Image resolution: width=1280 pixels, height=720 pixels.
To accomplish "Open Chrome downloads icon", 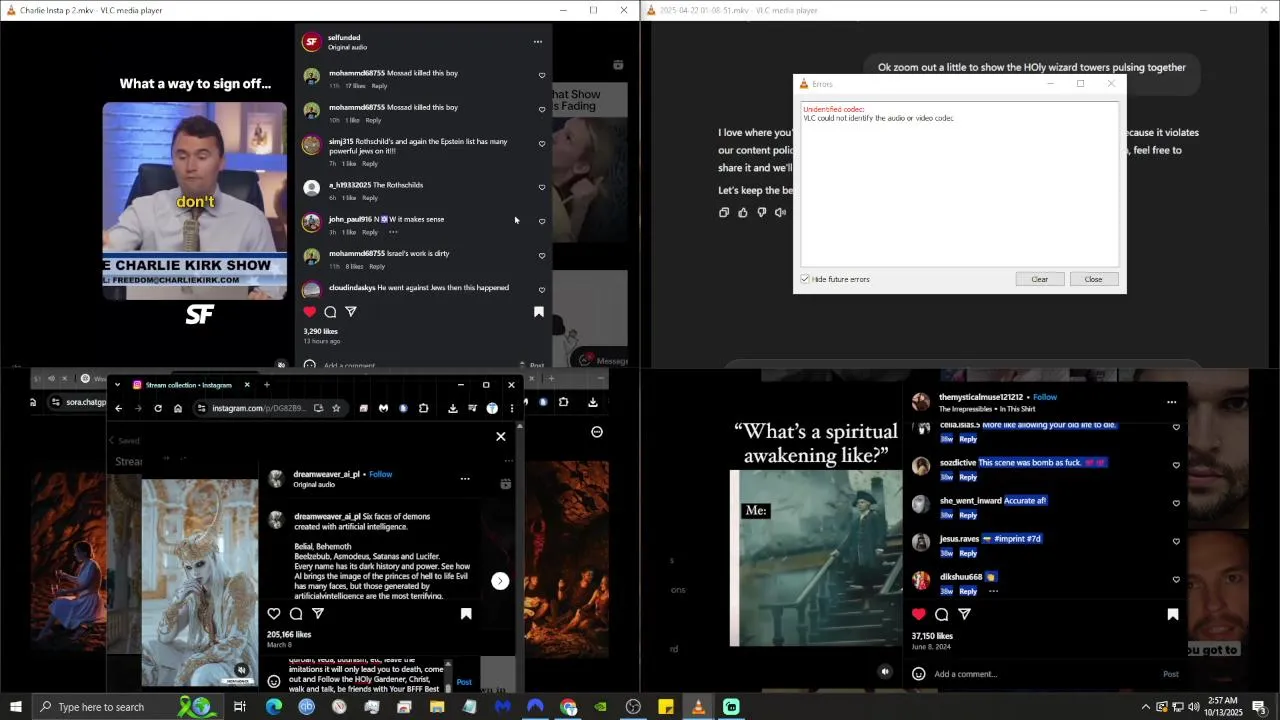I will pos(453,408).
